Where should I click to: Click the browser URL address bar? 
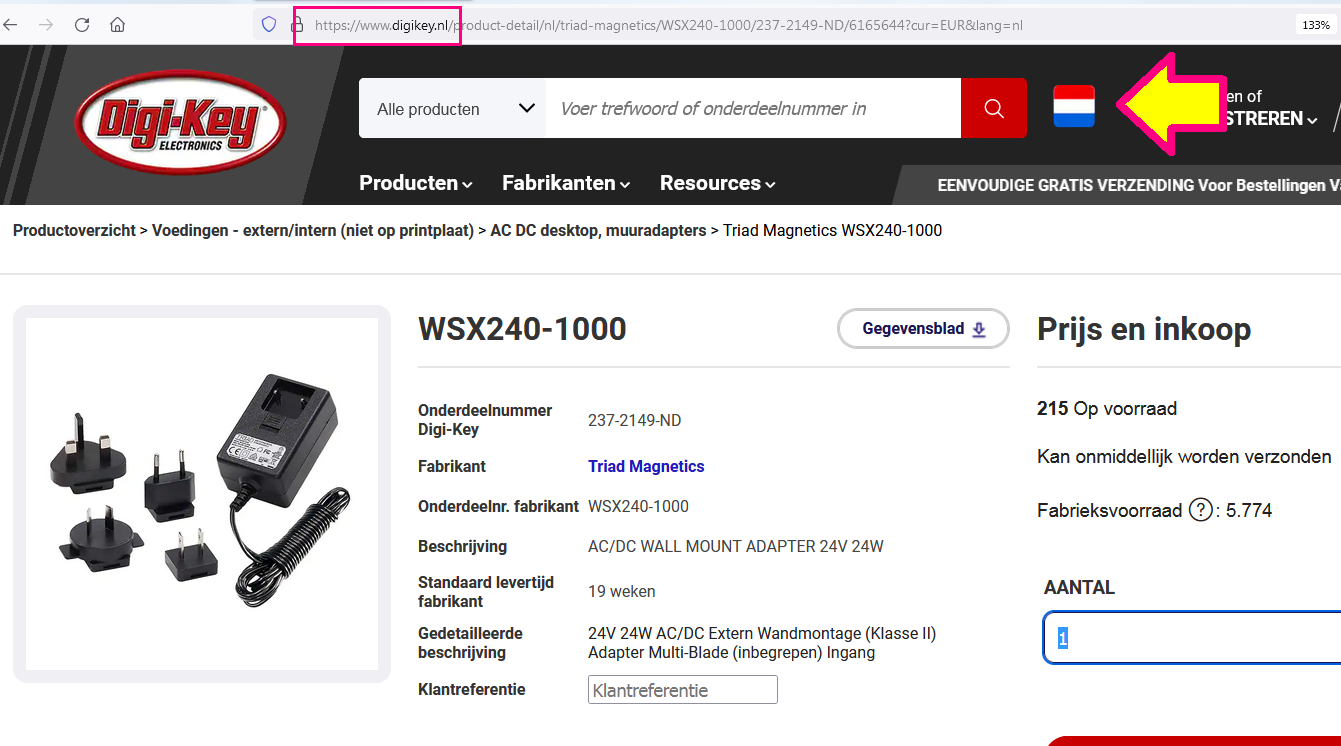pos(668,25)
